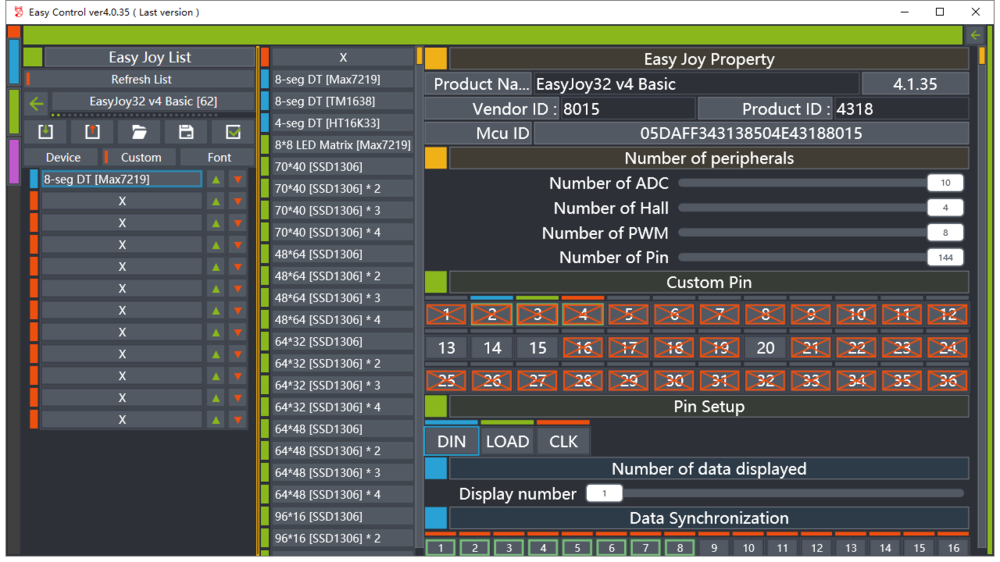Switch to the Custom tab
Image resolution: width=1000 pixels, height=562 pixels.
(x=141, y=157)
